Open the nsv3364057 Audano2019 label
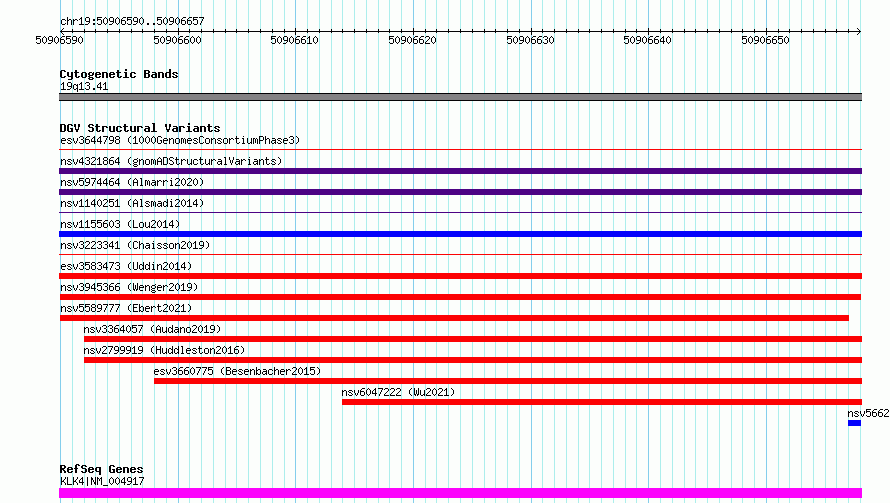The height and width of the screenshot is (503, 890). click(x=152, y=329)
